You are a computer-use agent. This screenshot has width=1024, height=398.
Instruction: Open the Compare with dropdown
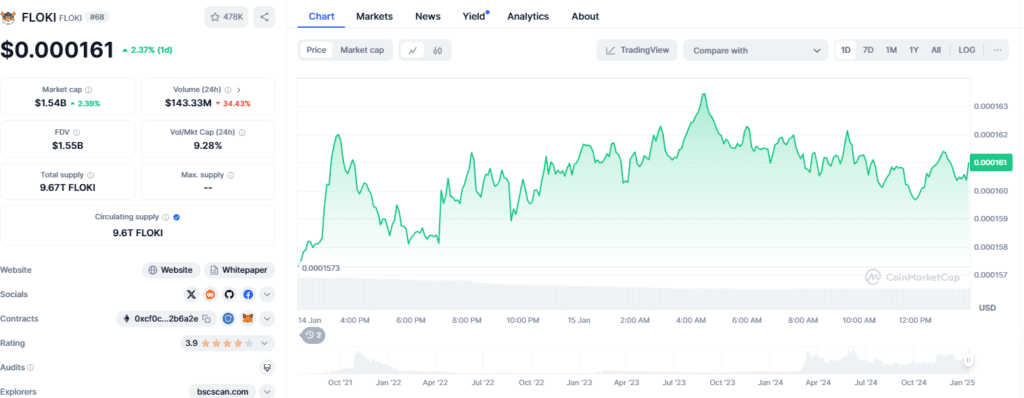756,50
